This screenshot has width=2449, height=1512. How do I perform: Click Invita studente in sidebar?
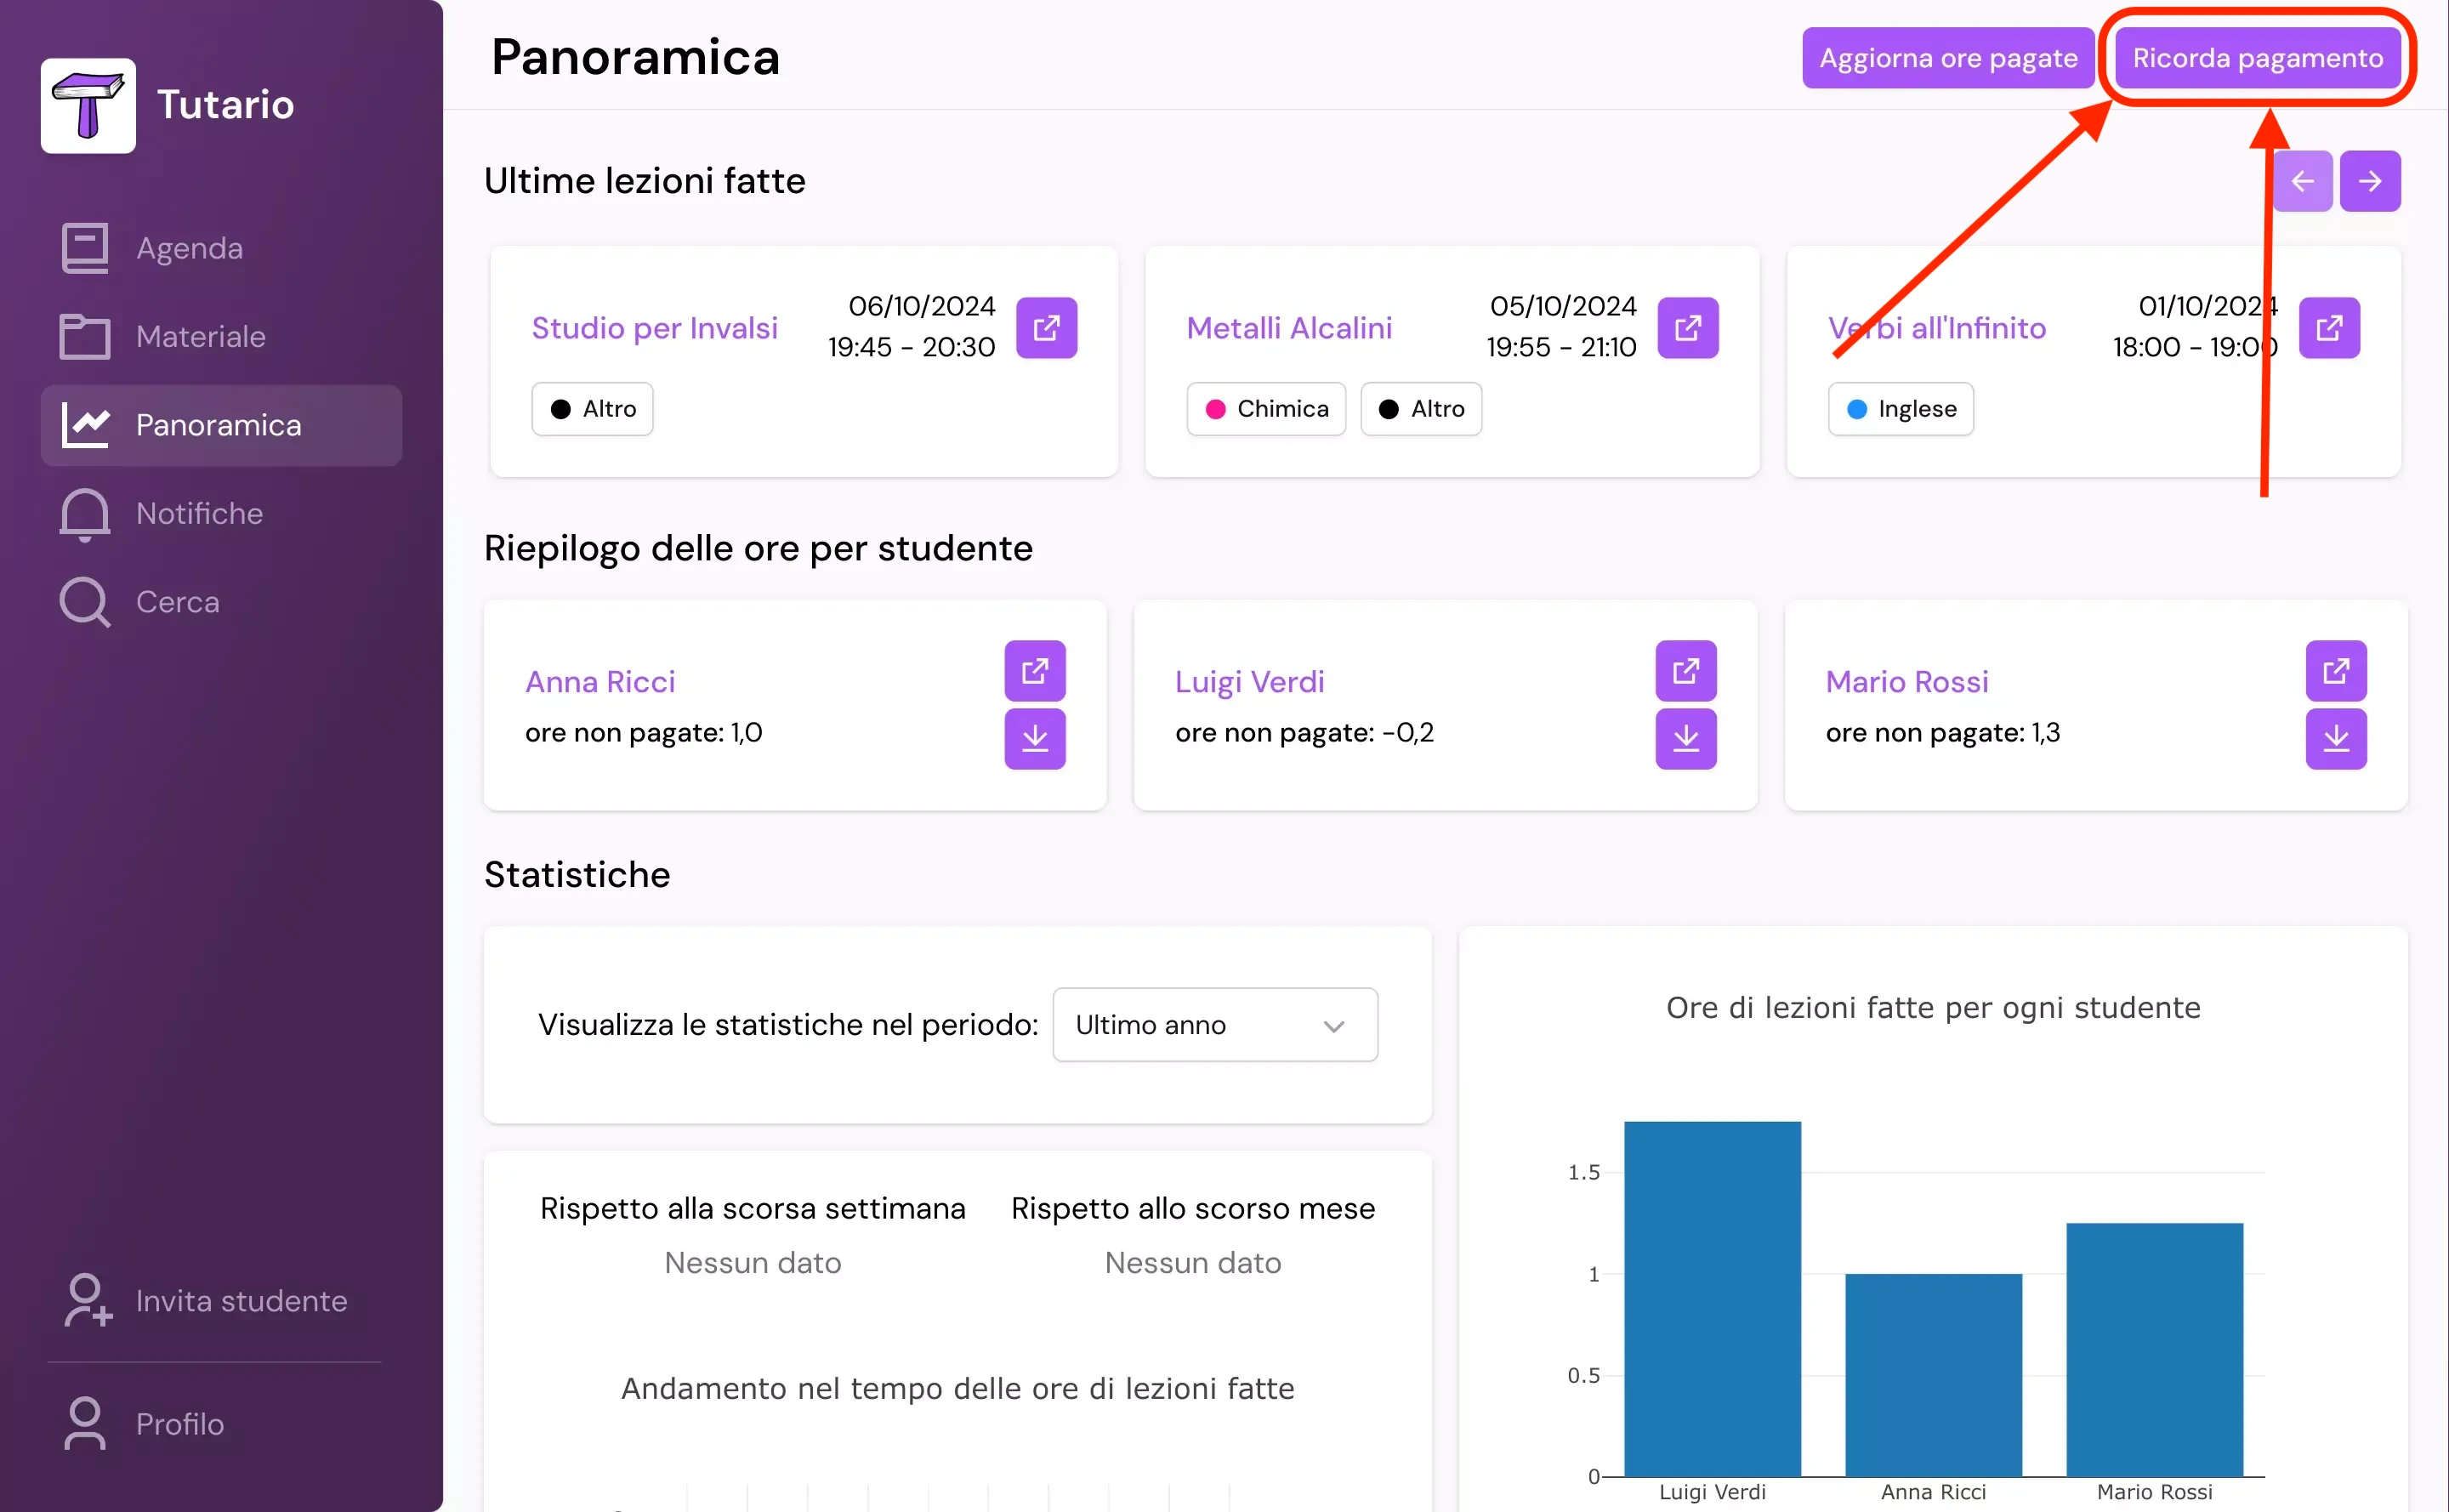[x=241, y=1301]
